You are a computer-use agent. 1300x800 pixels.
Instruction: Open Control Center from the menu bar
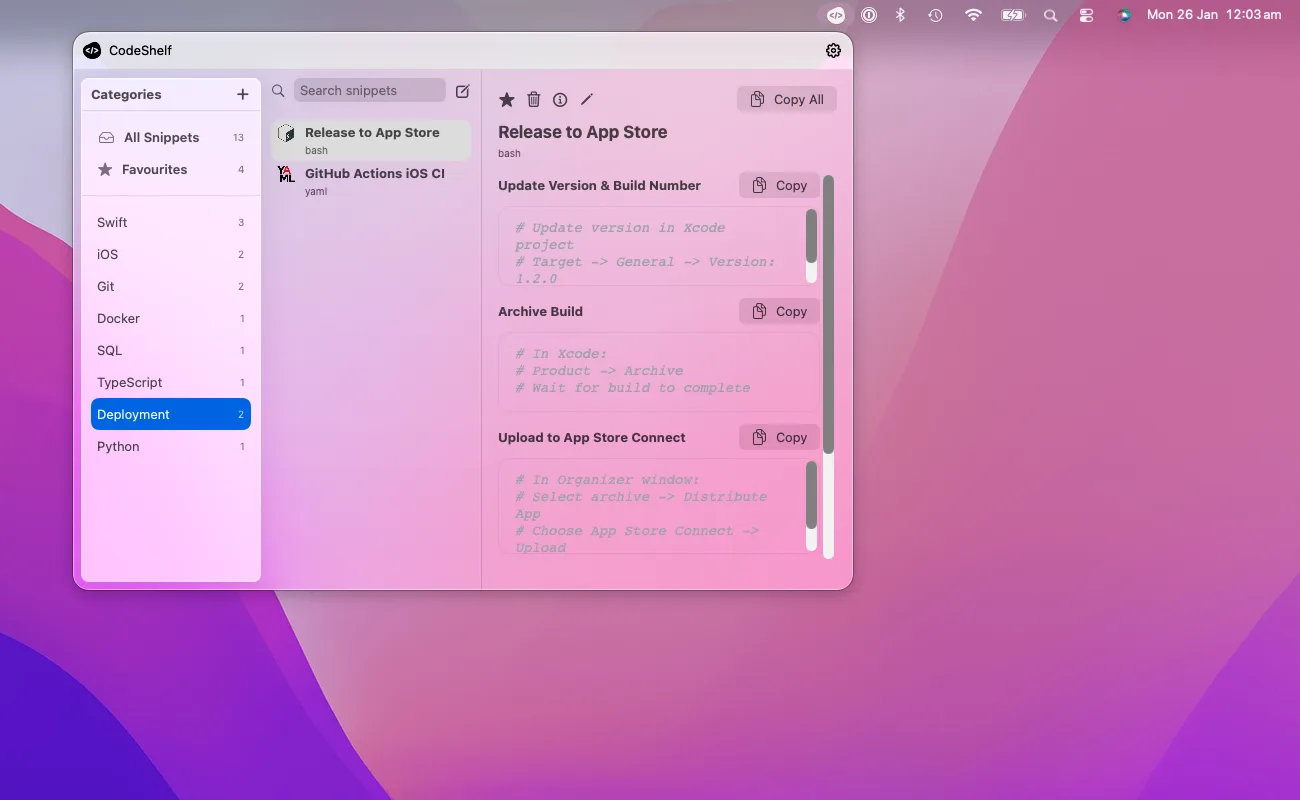[1086, 15]
